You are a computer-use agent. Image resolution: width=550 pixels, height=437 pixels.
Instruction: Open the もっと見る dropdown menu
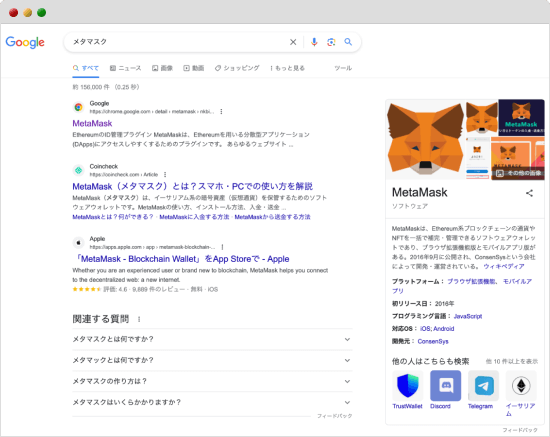point(287,68)
